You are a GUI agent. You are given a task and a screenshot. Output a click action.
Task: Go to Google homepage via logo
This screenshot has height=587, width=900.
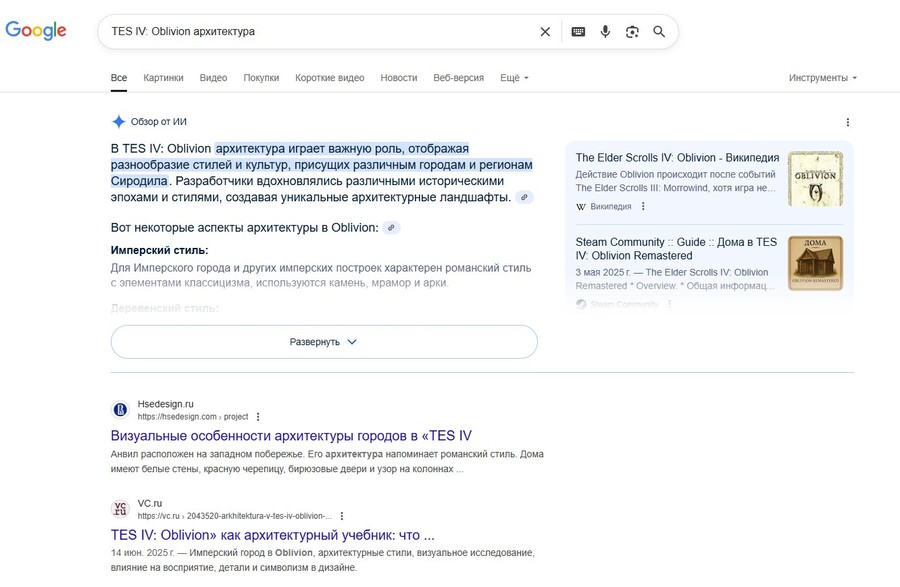[x=36, y=31]
